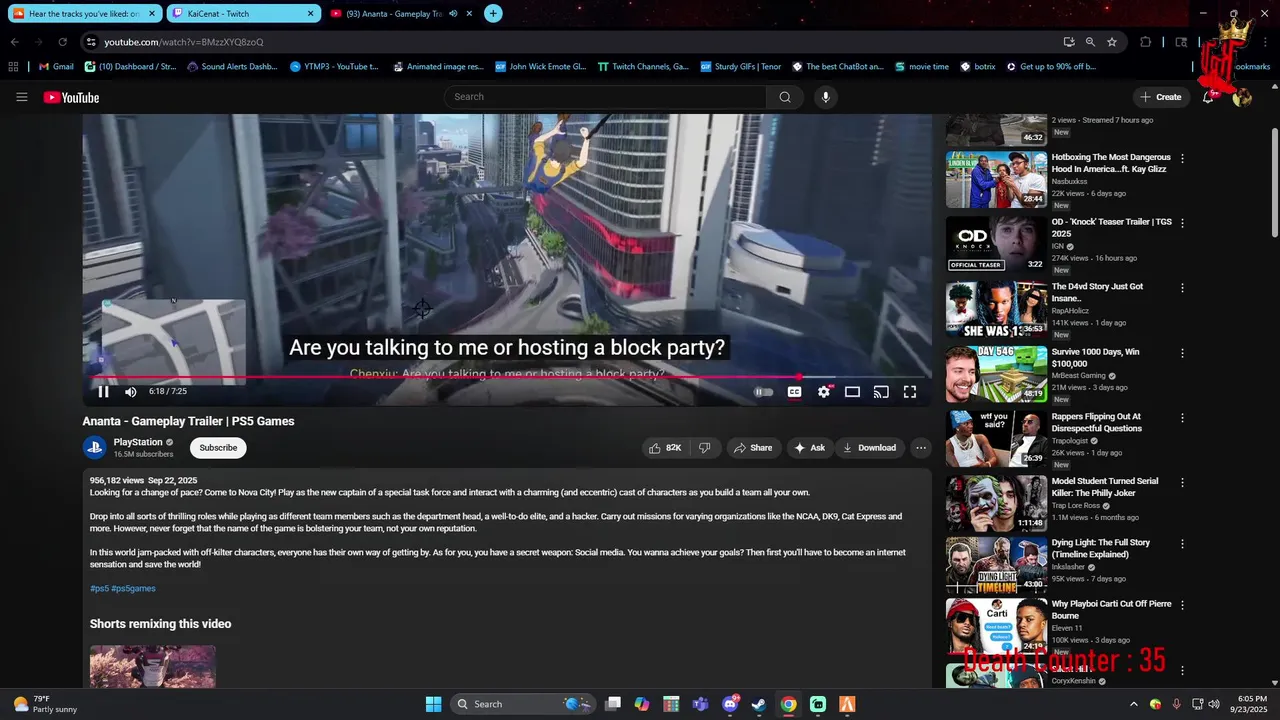The height and width of the screenshot is (720, 1280).
Task: Open the YouTube hamburger guide menu
Action: pyautogui.click(x=21, y=97)
